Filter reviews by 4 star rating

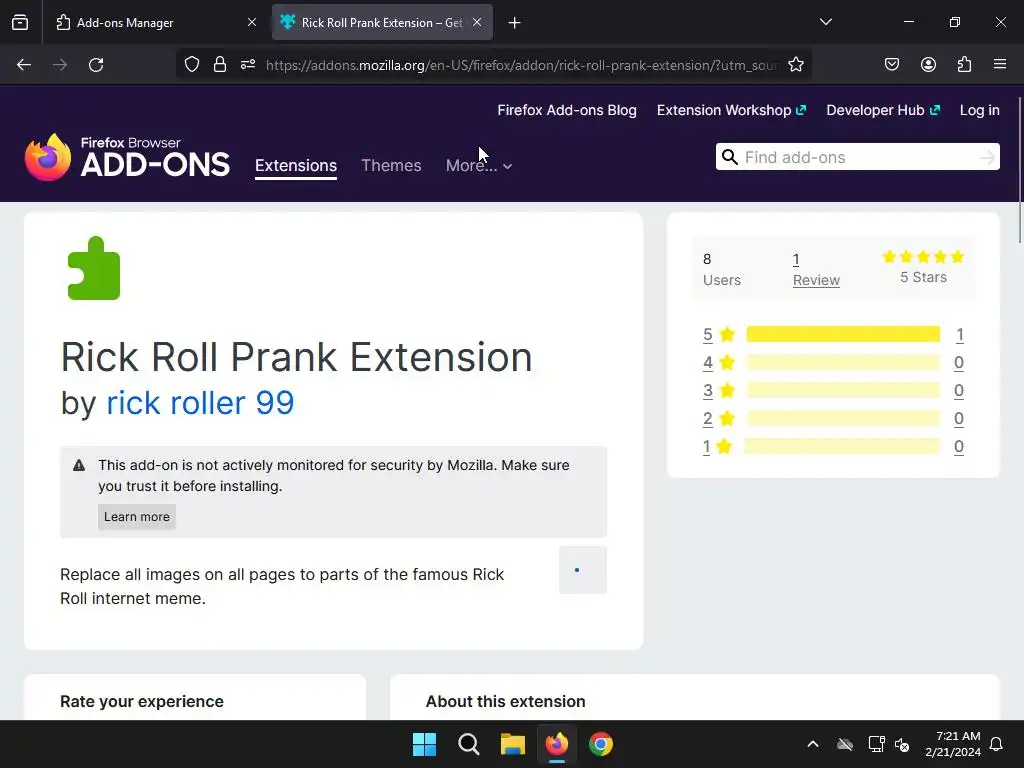coord(718,362)
